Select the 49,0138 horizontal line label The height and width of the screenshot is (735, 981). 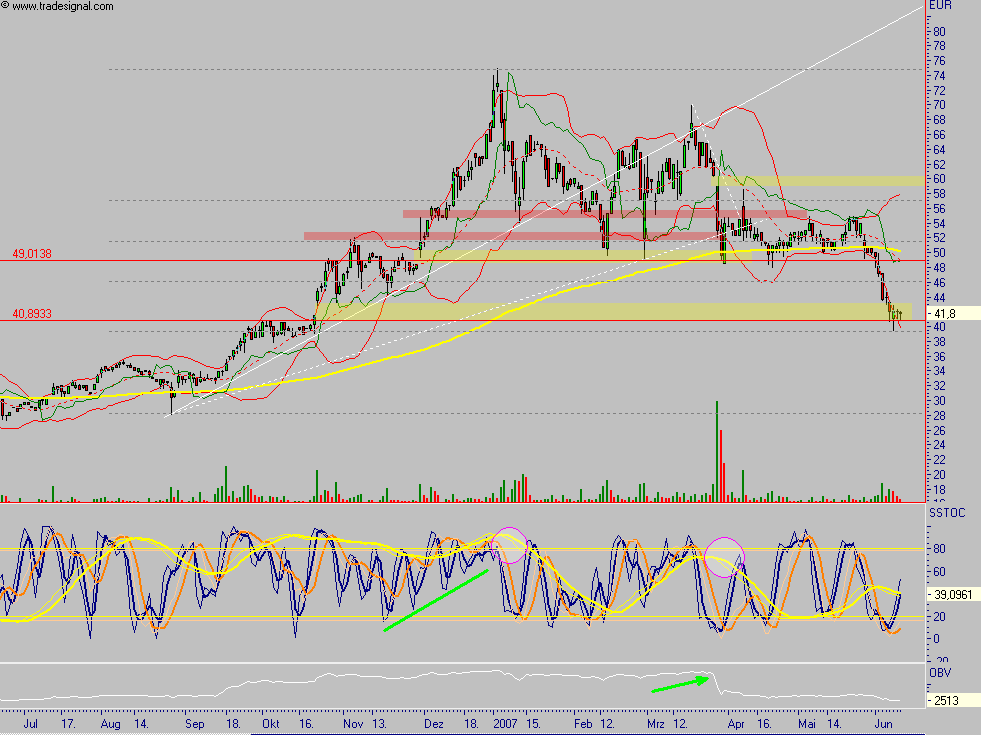click(32, 254)
